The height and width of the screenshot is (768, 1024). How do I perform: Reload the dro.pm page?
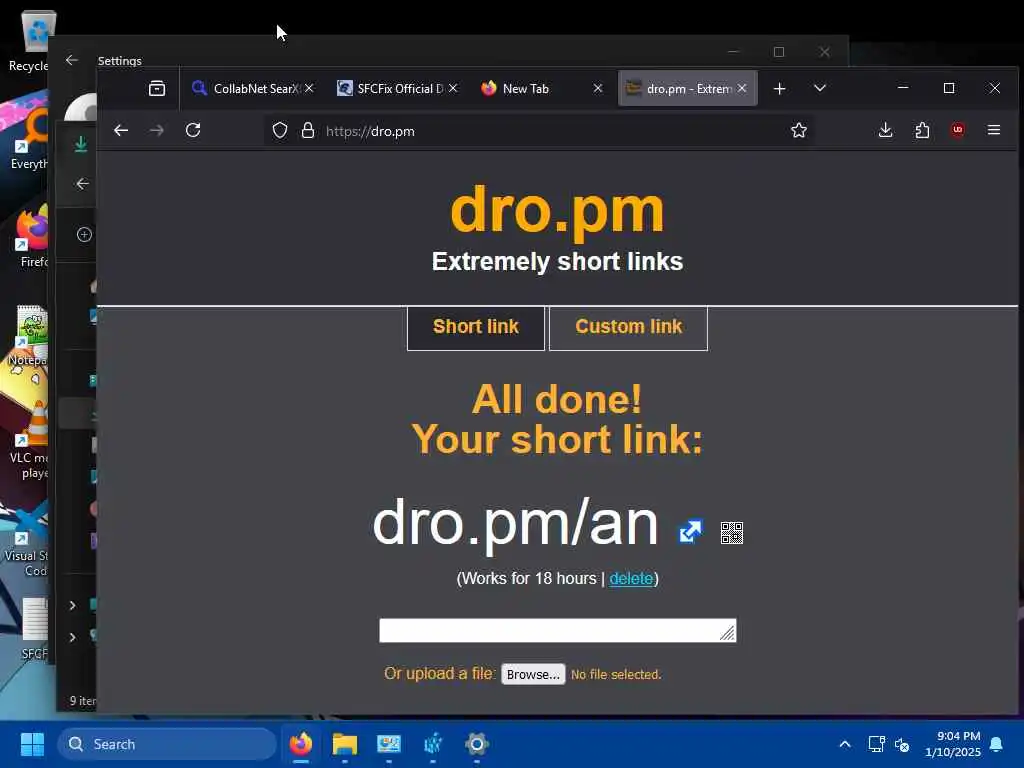[x=193, y=131]
